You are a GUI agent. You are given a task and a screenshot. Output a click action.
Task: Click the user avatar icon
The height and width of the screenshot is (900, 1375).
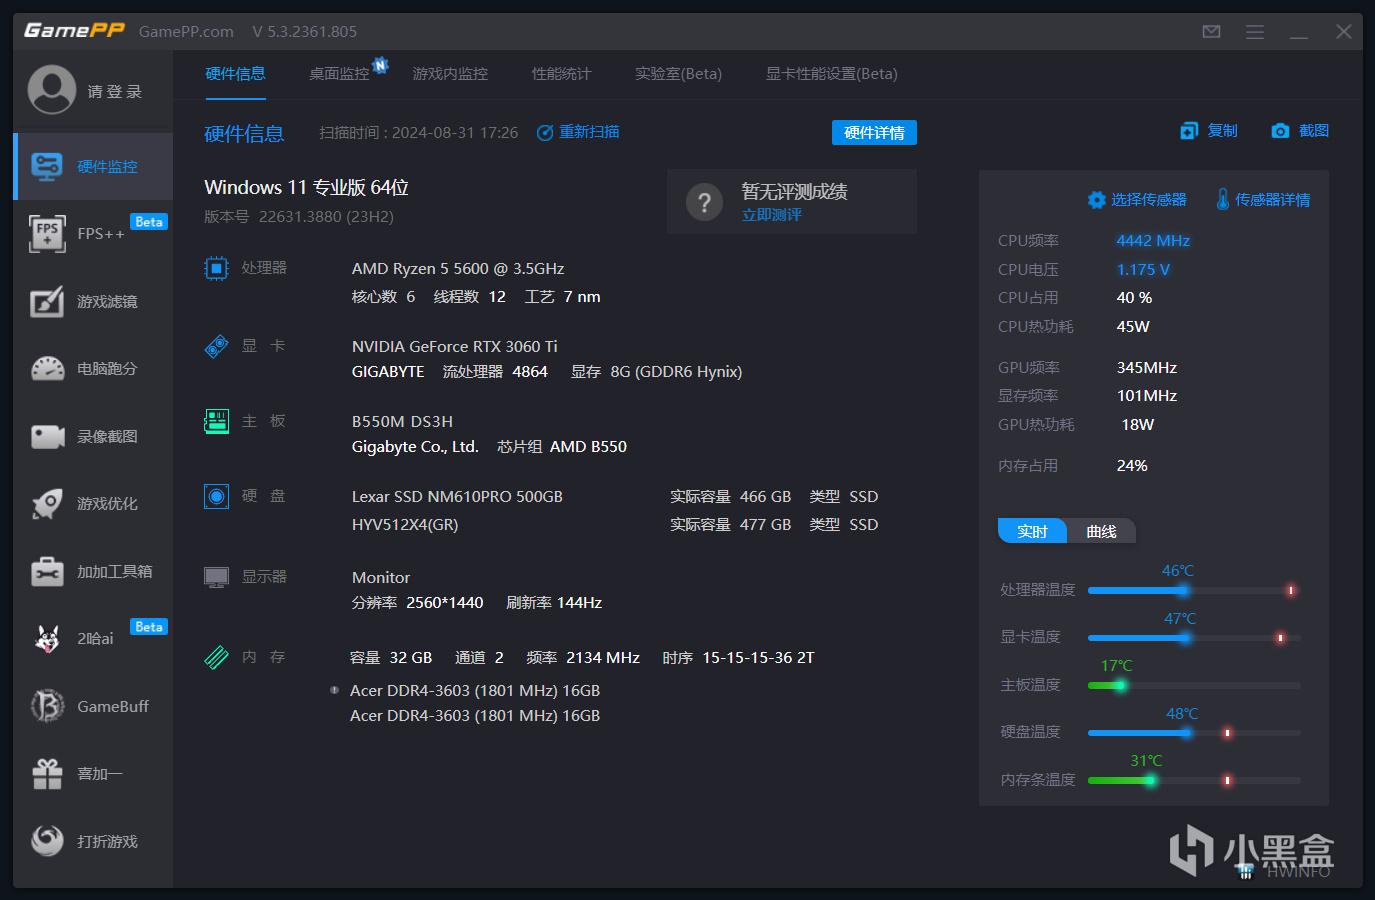(52, 90)
